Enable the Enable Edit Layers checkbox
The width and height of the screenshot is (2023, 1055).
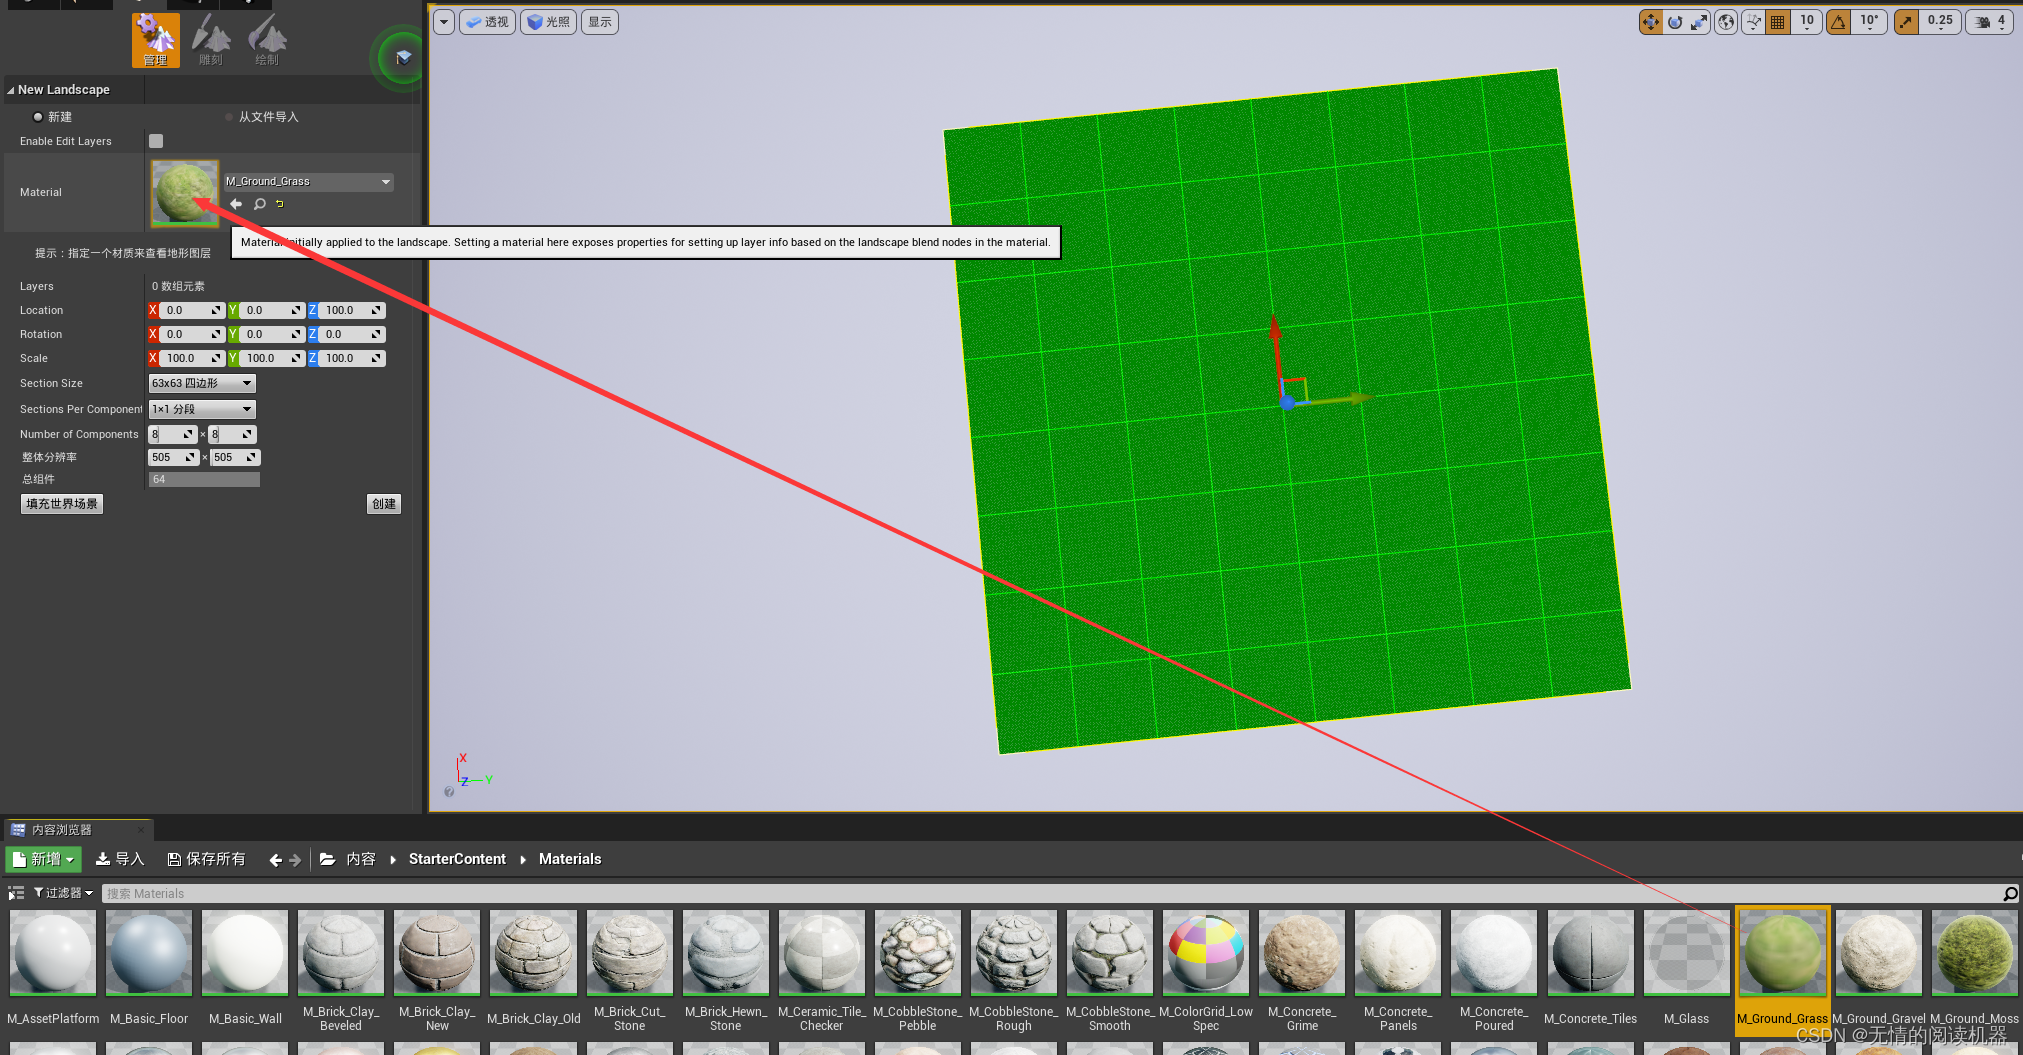click(x=156, y=141)
